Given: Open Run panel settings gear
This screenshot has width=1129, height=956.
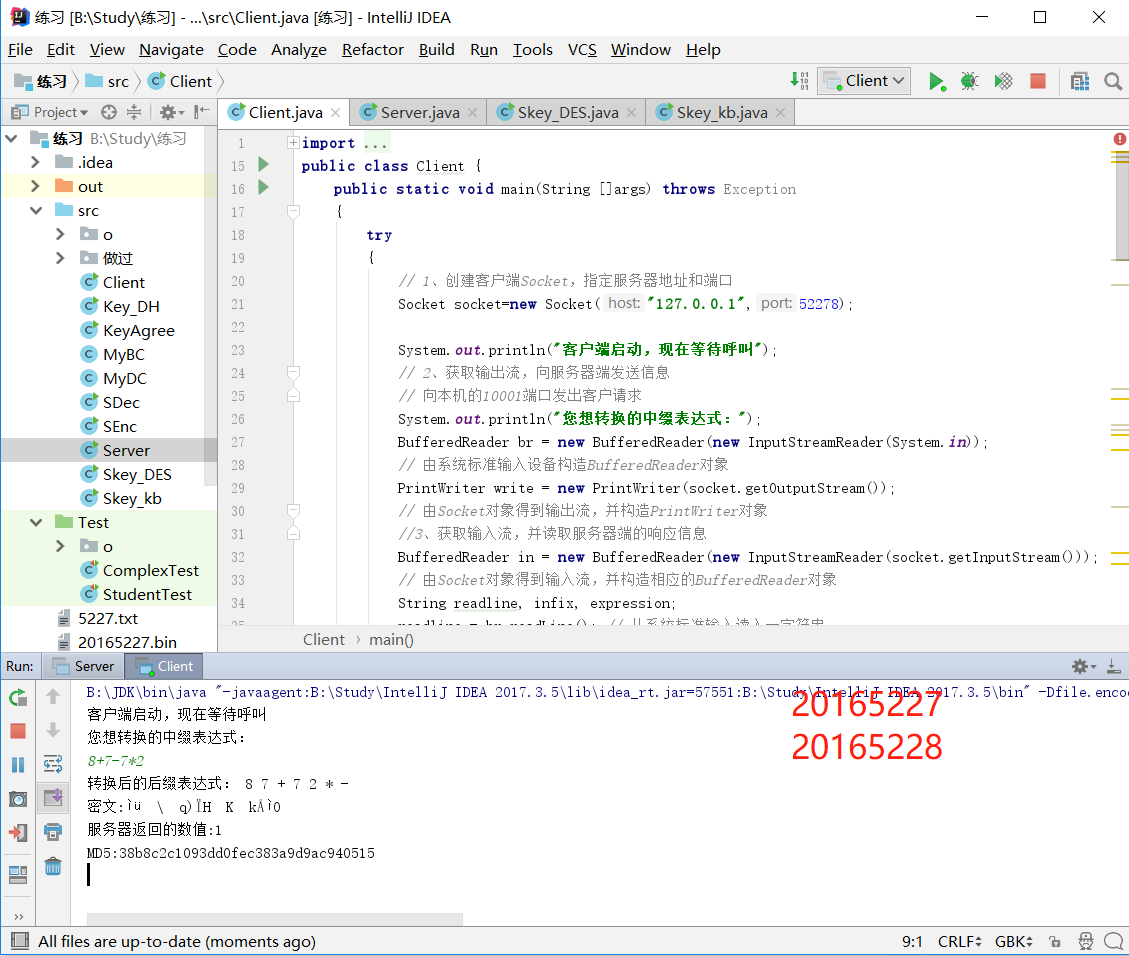Looking at the screenshot, I should pyautogui.click(x=1083, y=667).
